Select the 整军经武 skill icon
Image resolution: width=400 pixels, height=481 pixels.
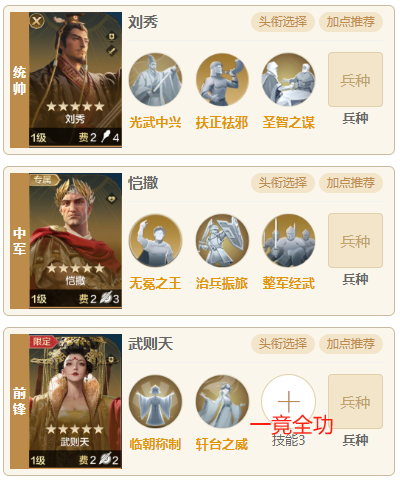pos(289,241)
